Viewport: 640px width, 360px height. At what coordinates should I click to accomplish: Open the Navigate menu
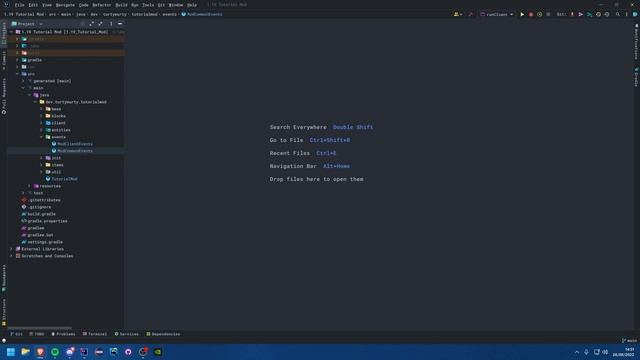point(65,5)
